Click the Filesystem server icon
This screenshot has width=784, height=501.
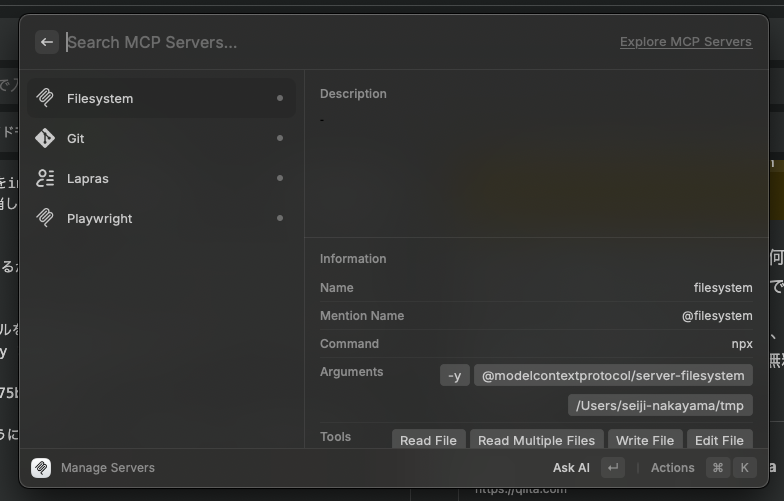click(x=45, y=98)
